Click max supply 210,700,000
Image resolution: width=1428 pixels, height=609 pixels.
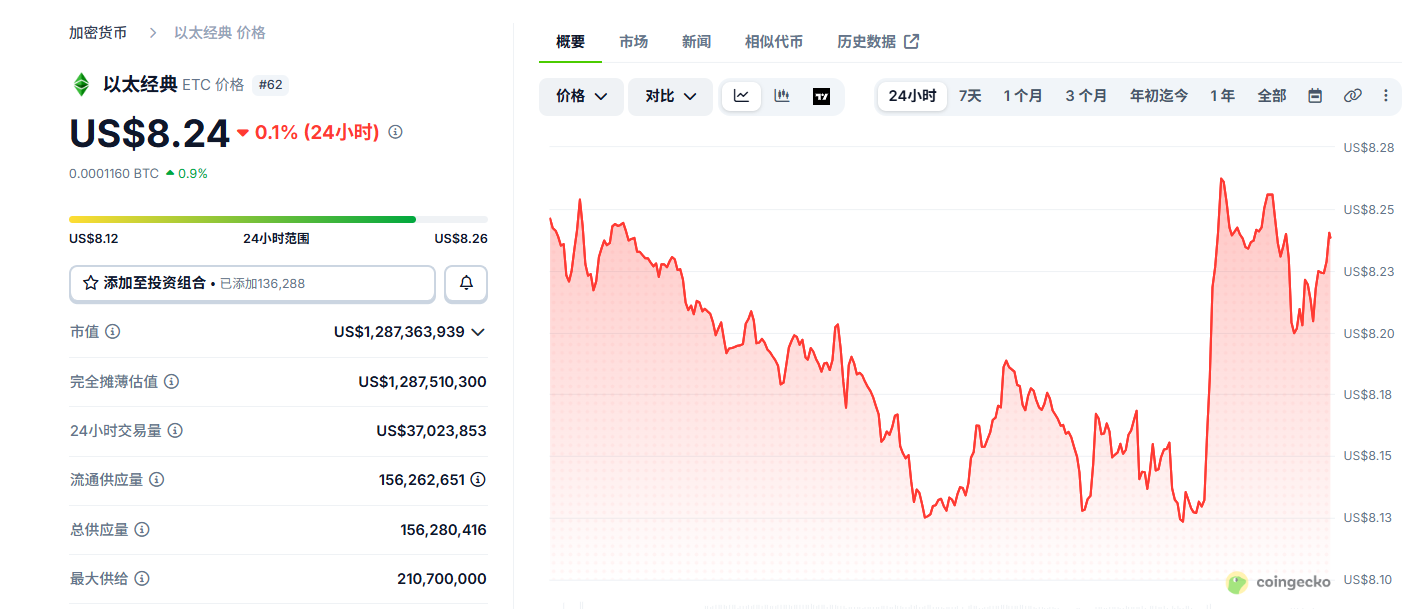(442, 578)
